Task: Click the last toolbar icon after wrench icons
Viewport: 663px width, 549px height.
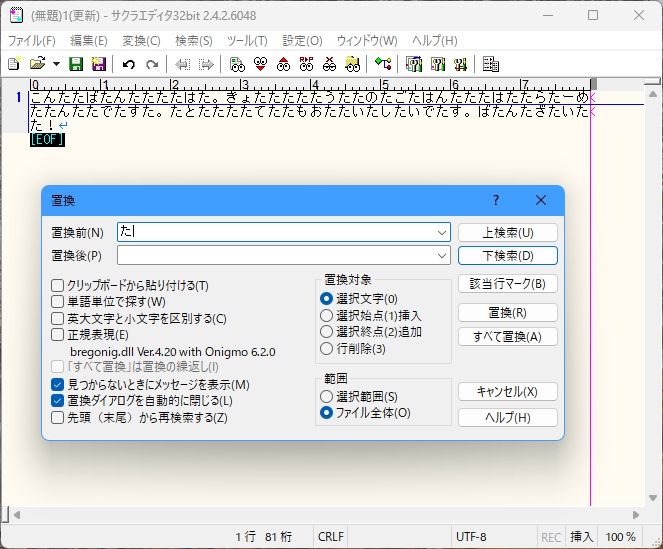Action: click(x=490, y=64)
